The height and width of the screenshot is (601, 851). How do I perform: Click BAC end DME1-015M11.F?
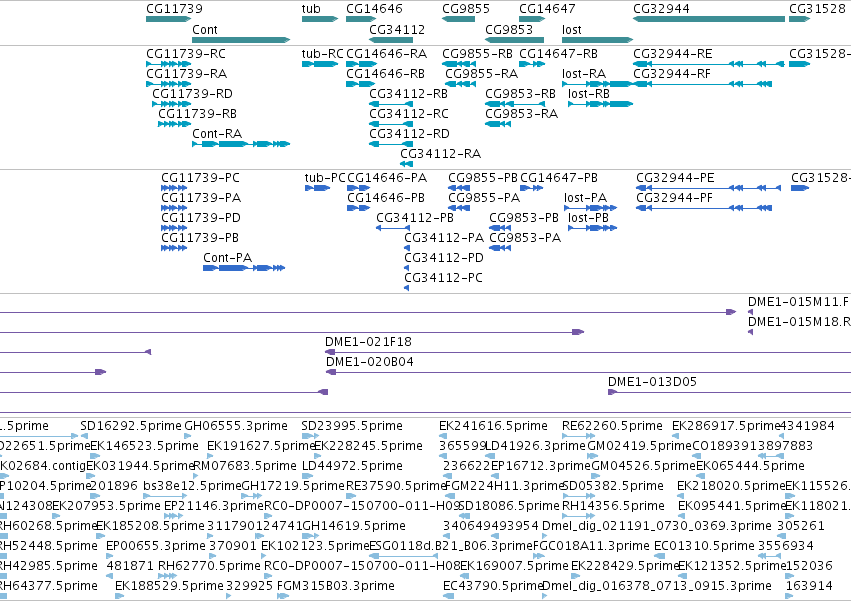[750, 312]
